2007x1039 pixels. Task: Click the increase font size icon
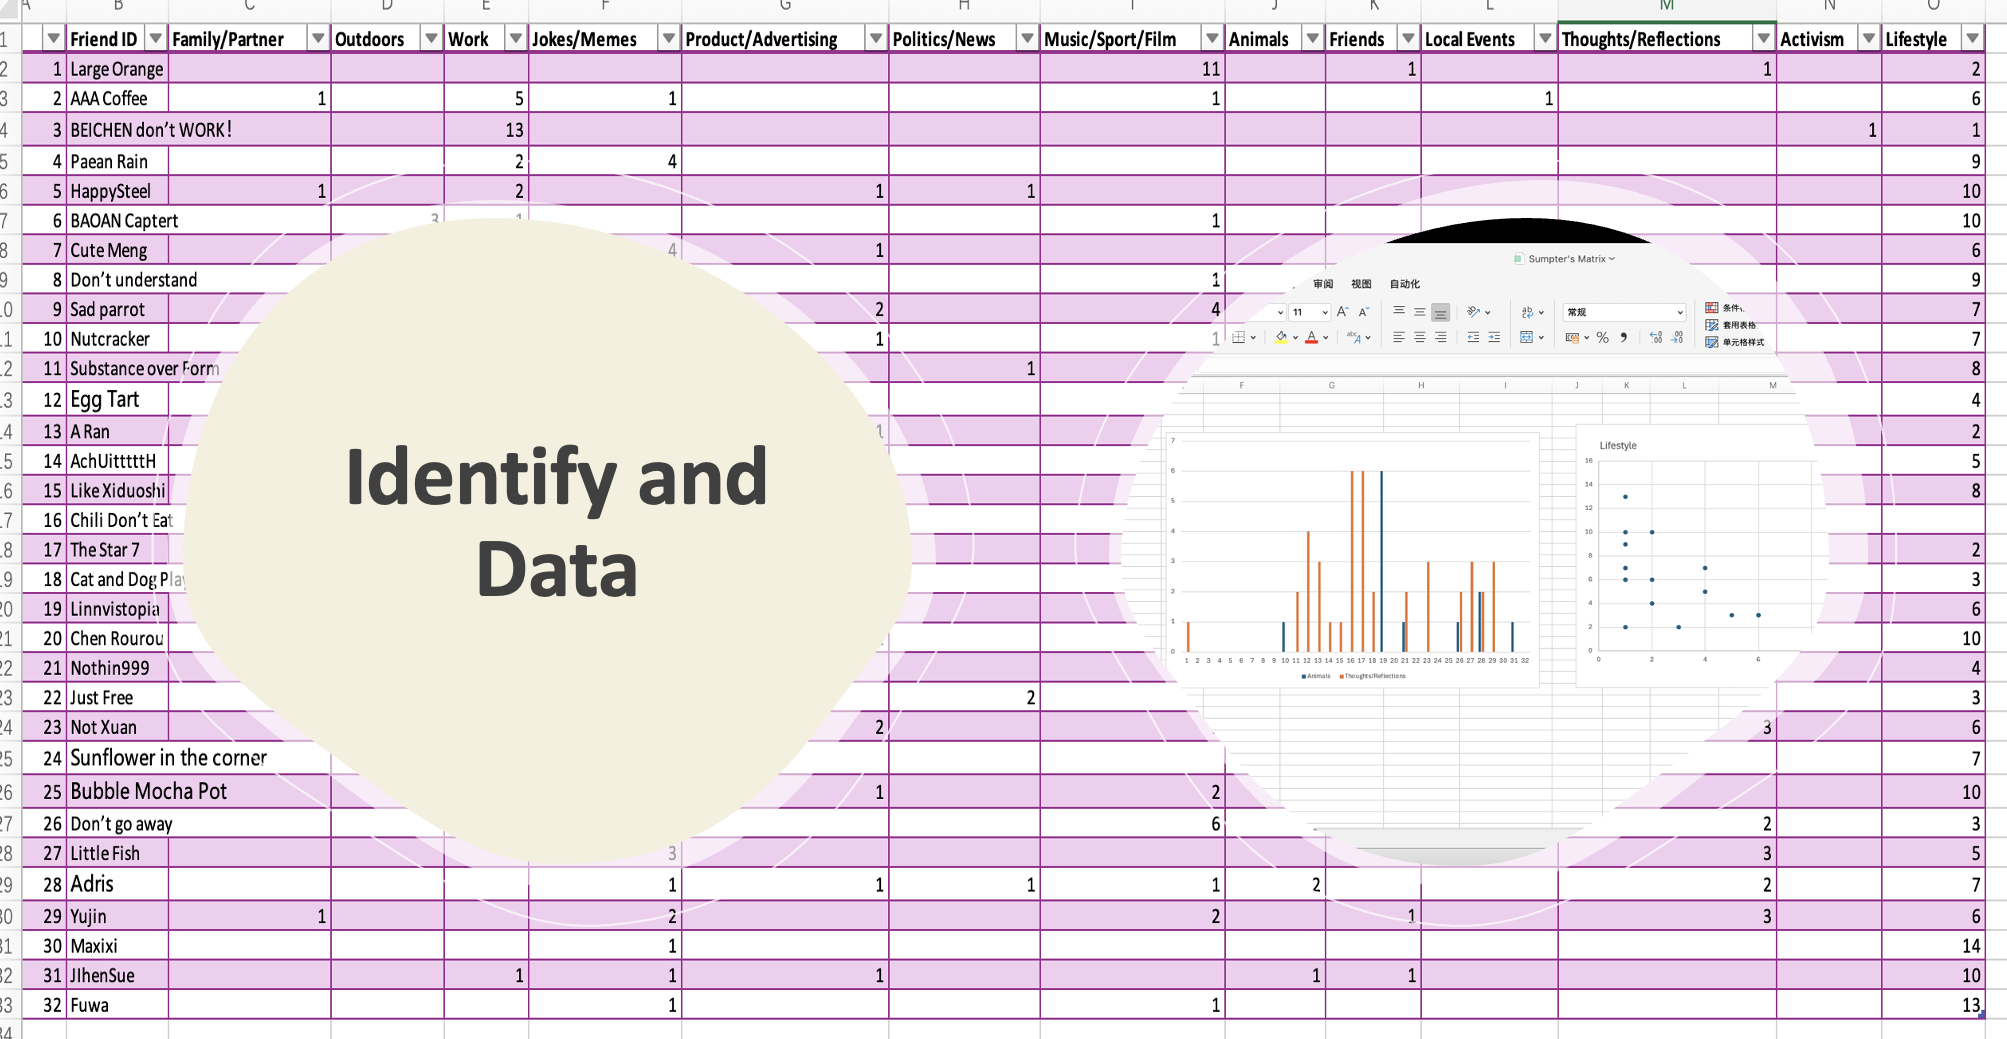coord(1343,312)
